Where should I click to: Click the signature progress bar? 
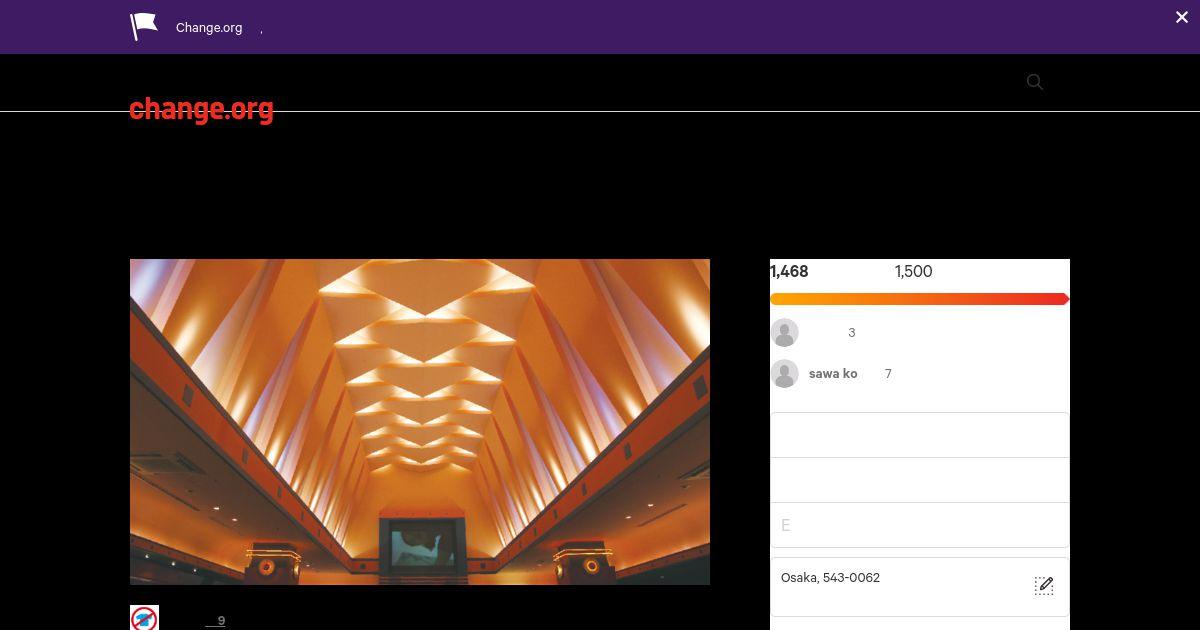point(920,299)
